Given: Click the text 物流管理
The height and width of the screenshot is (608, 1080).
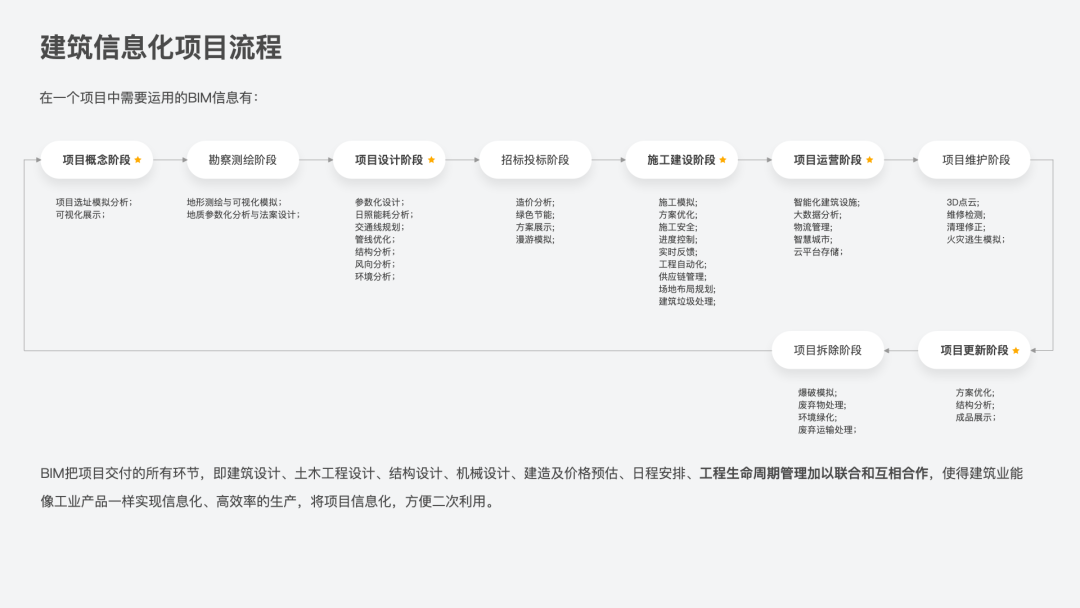Looking at the screenshot, I should [x=811, y=227].
